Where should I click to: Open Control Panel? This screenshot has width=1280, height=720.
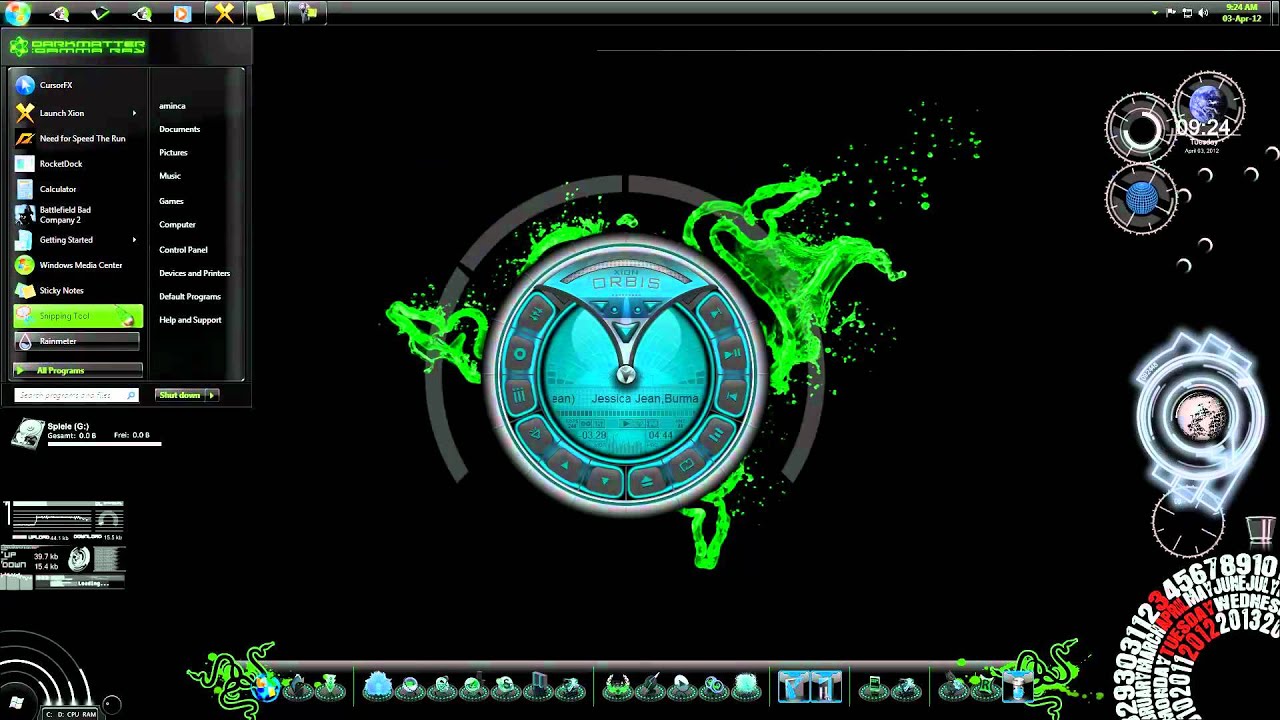coord(183,250)
